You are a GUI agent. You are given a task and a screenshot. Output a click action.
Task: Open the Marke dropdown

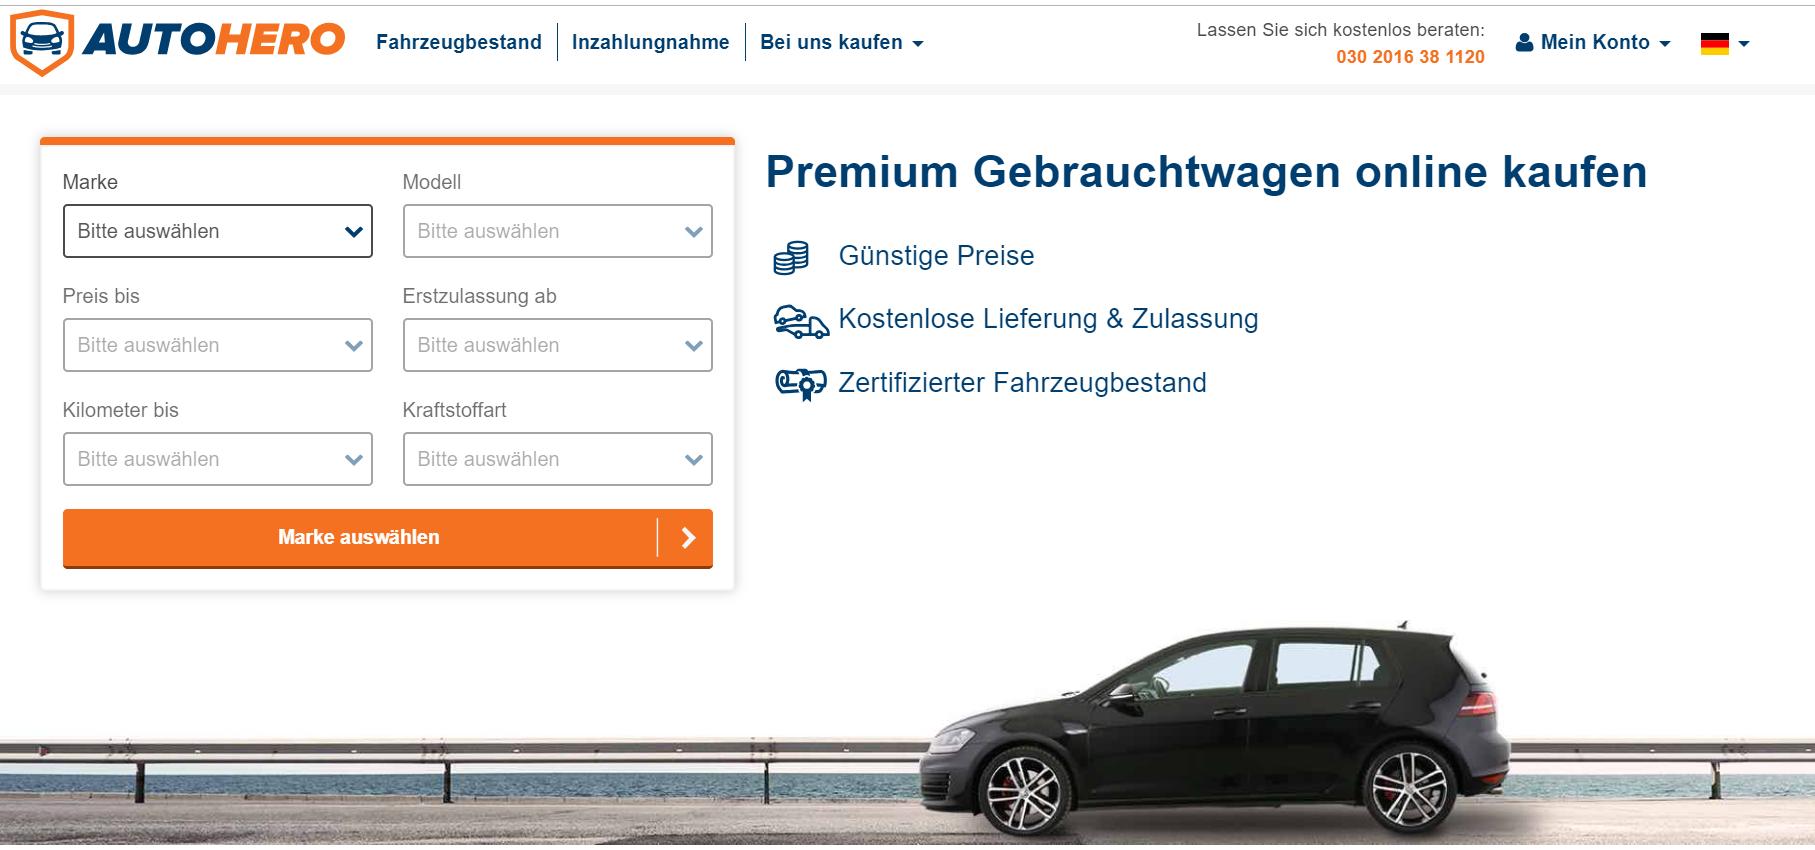point(218,231)
